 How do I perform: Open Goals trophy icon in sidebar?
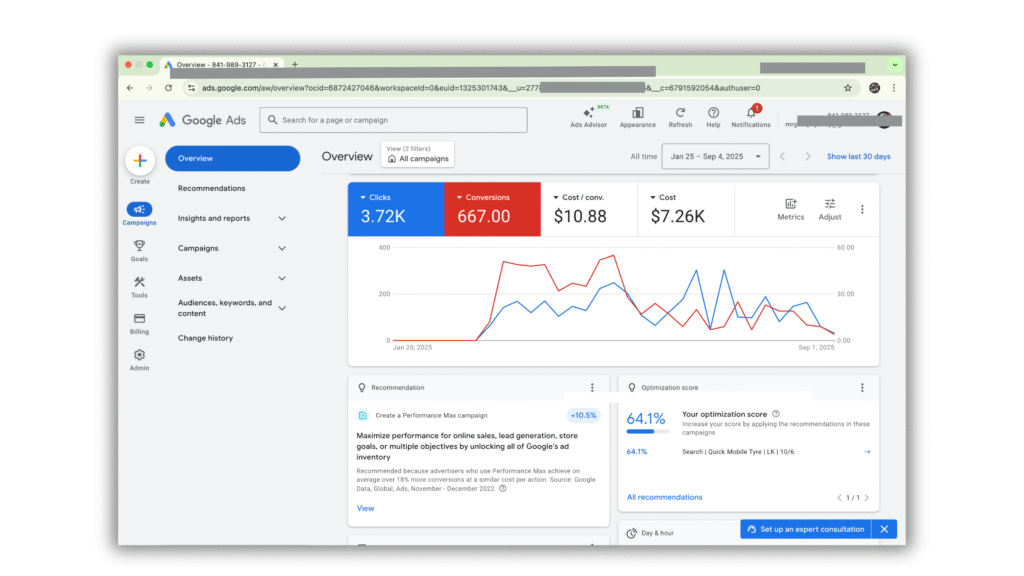pyautogui.click(x=139, y=246)
